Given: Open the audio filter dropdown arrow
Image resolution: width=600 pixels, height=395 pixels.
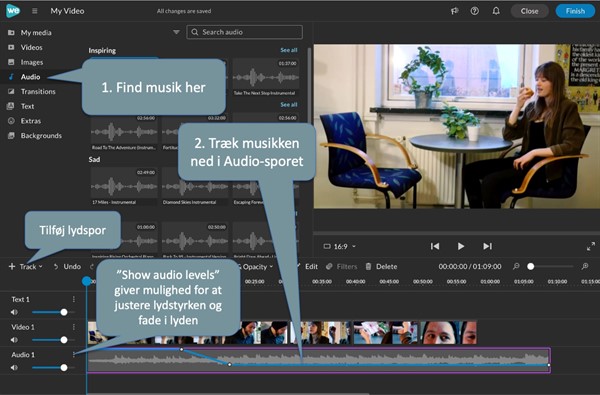Looking at the screenshot, I should click(x=176, y=32).
